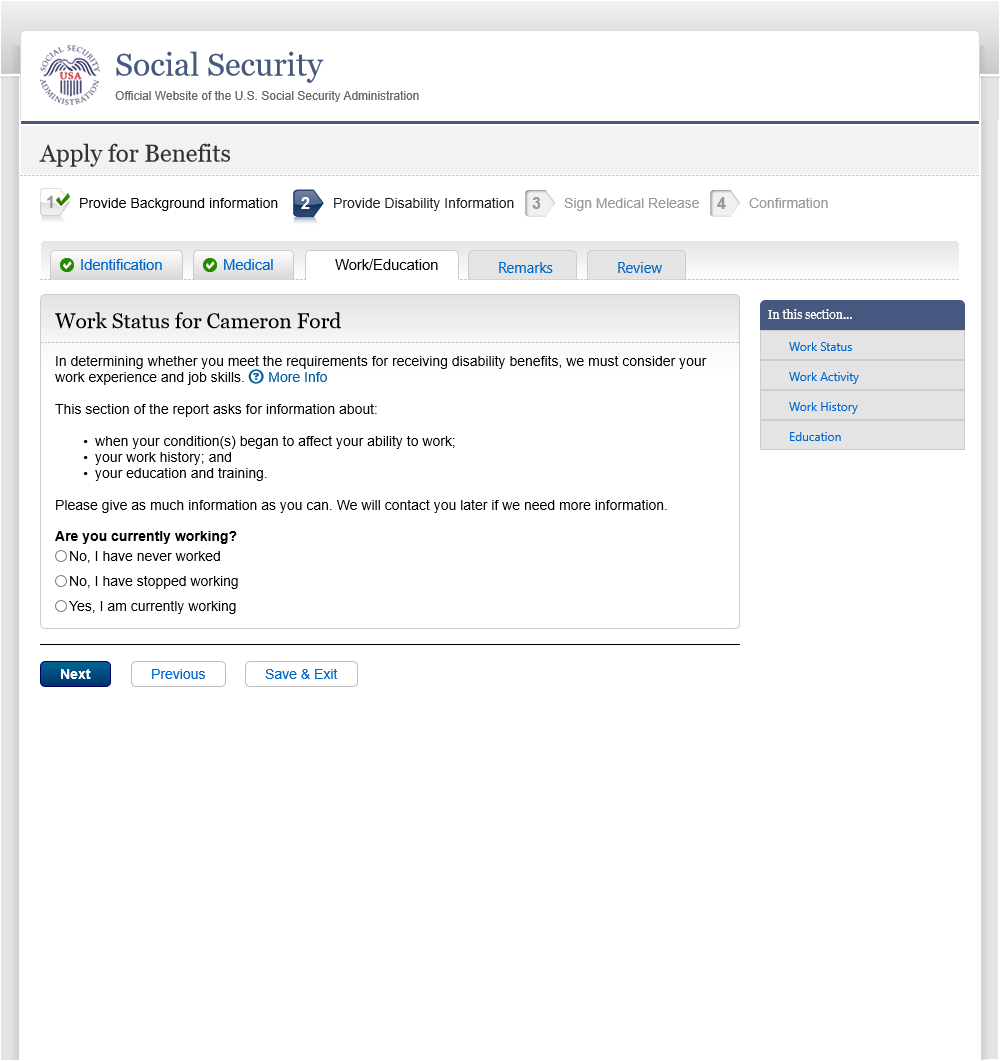Select "Yes, I am currently working"

coord(61,606)
